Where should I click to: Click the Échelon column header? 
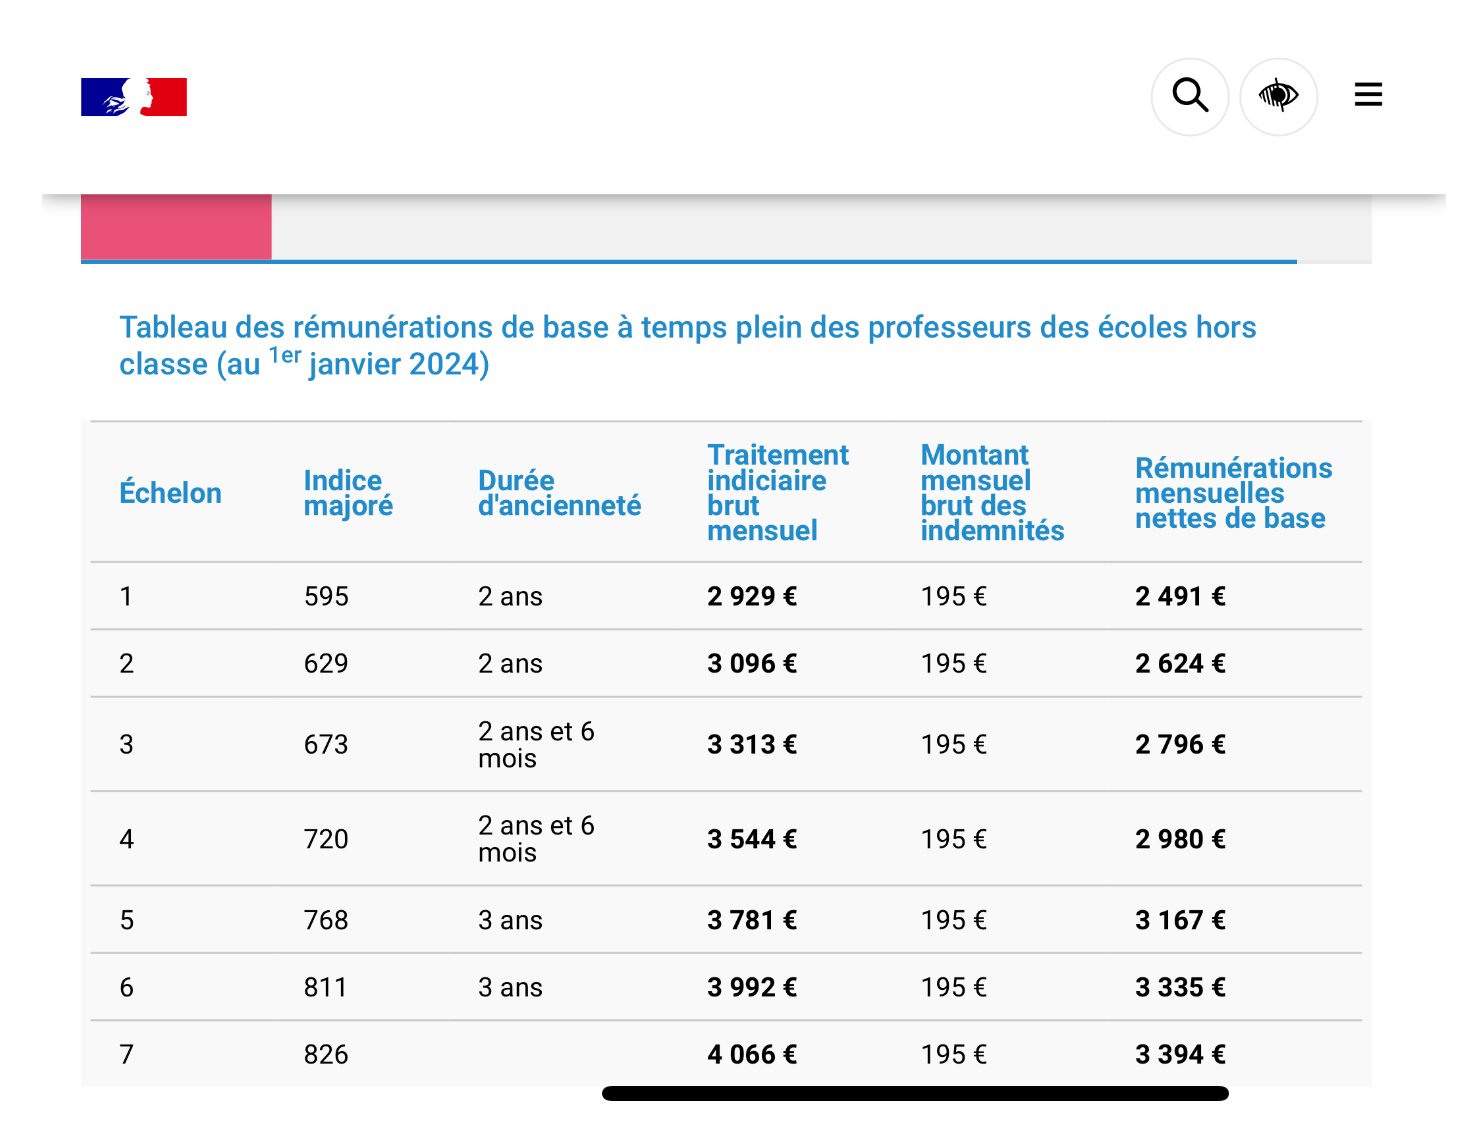tap(170, 493)
